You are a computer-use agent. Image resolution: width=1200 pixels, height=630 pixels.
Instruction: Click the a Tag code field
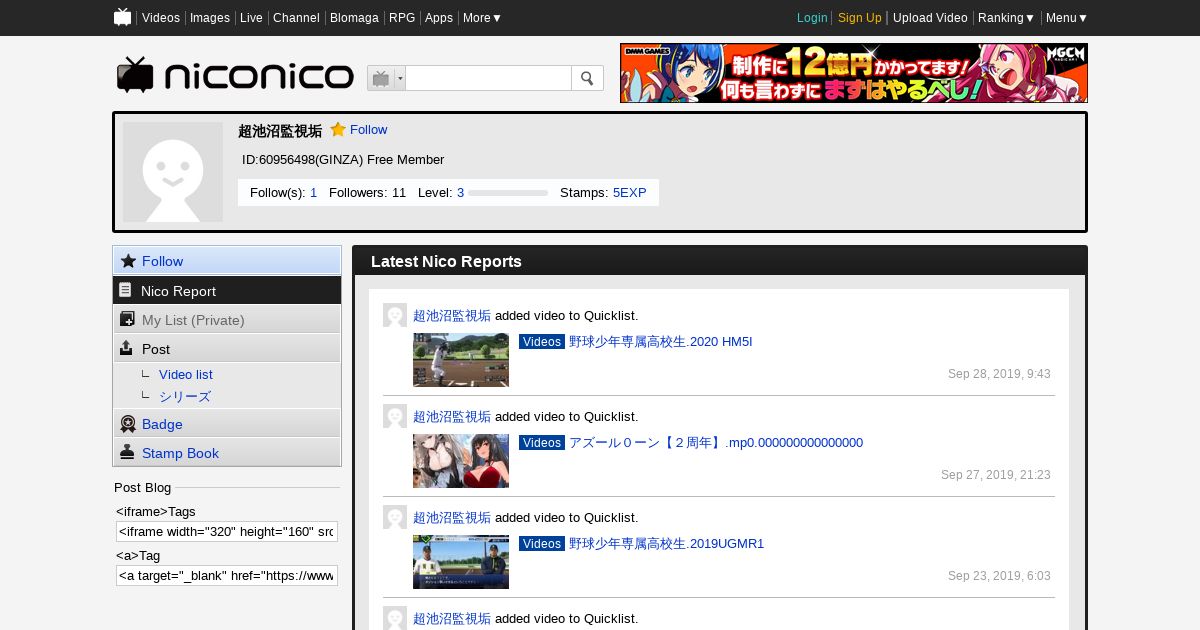pos(227,575)
